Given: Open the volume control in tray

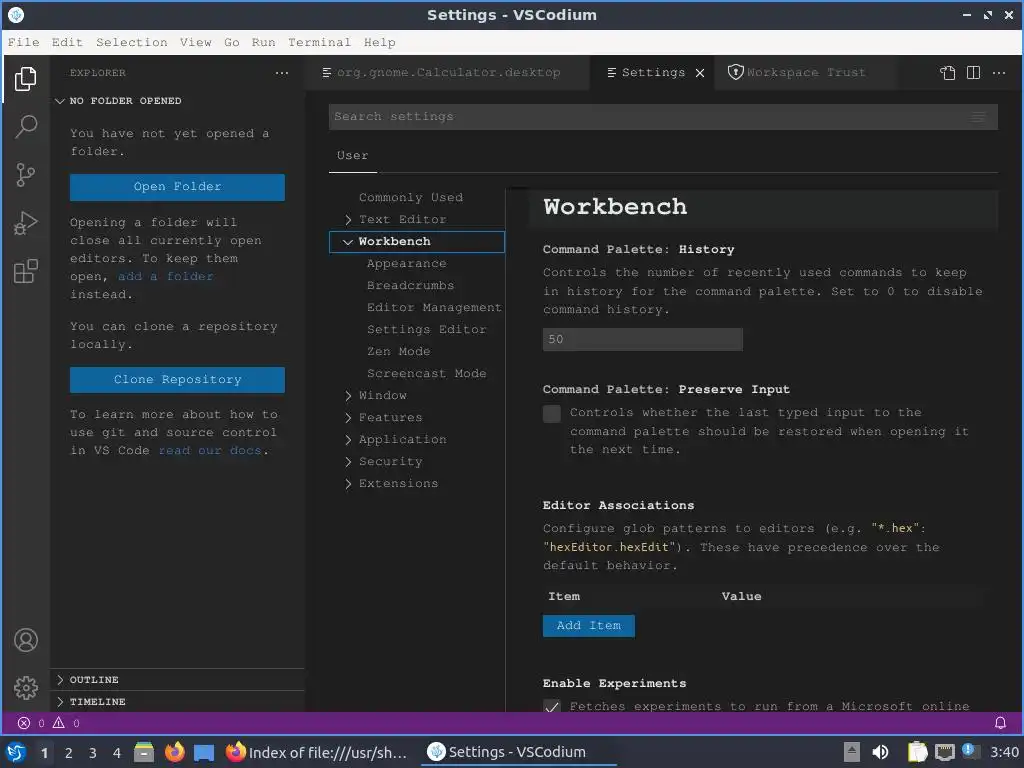Looking at the screenshot, I should [880, 752].
